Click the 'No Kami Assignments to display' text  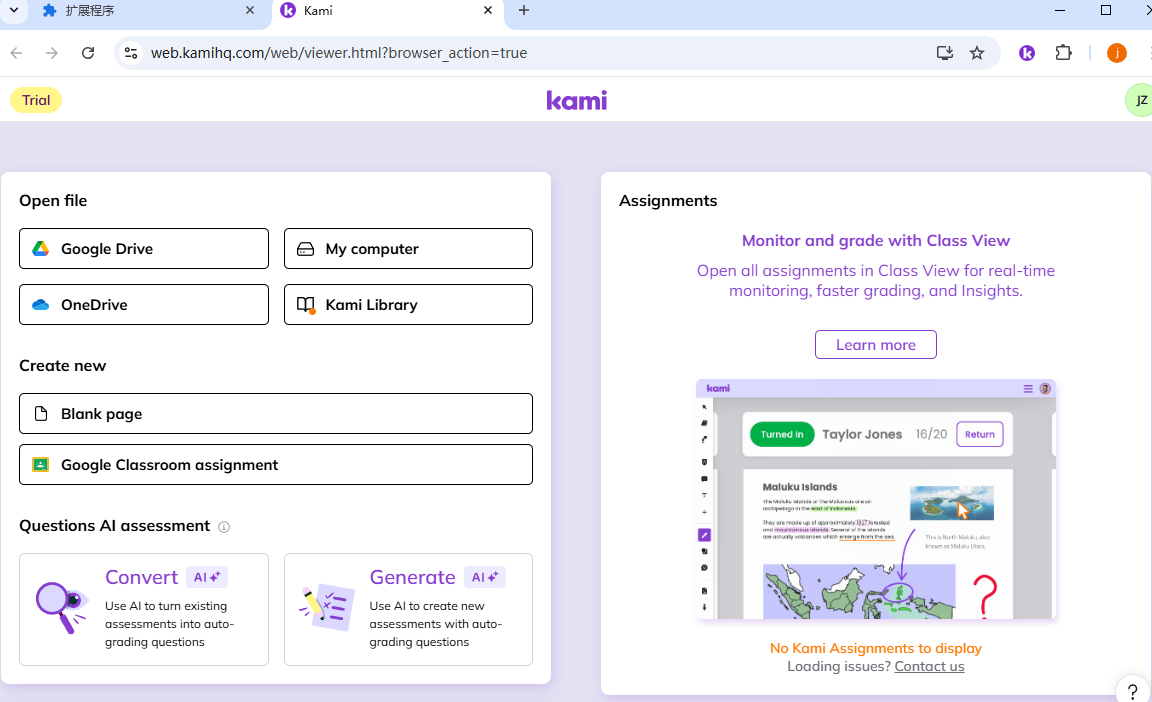tap(876, 648)
